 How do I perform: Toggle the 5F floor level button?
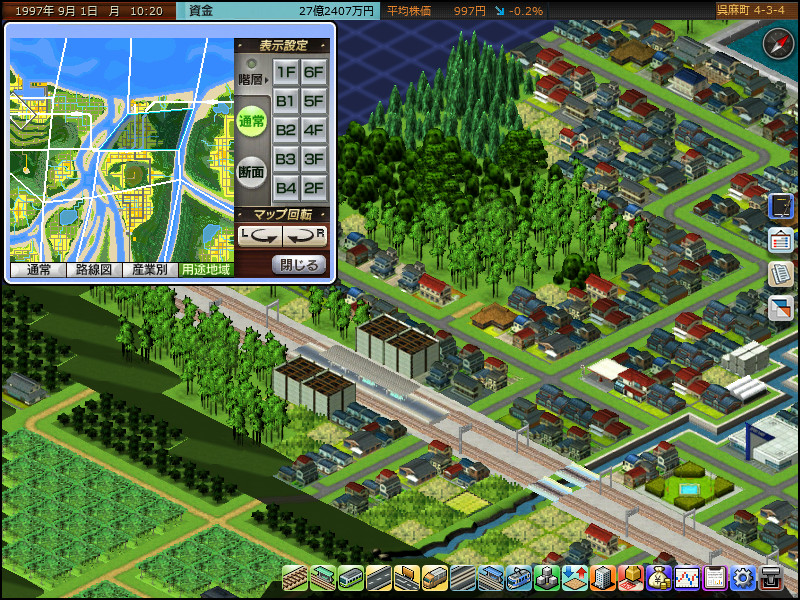tap(314, 101)
